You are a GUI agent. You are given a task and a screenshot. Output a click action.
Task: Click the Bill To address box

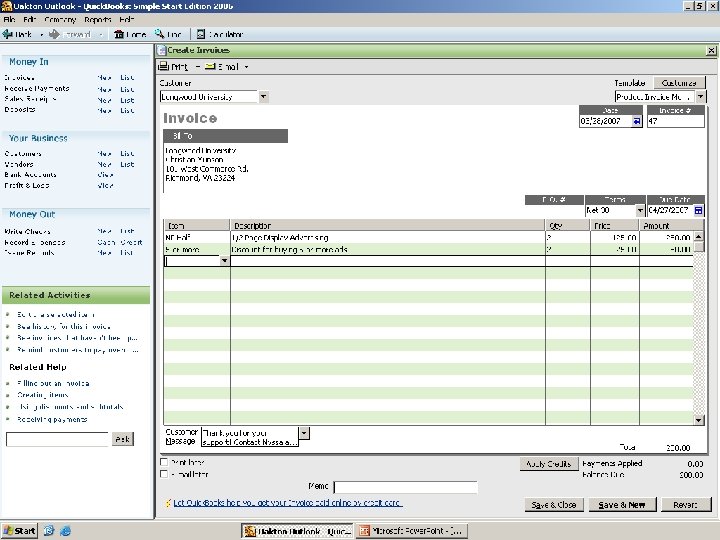click(x=225, y=169)
